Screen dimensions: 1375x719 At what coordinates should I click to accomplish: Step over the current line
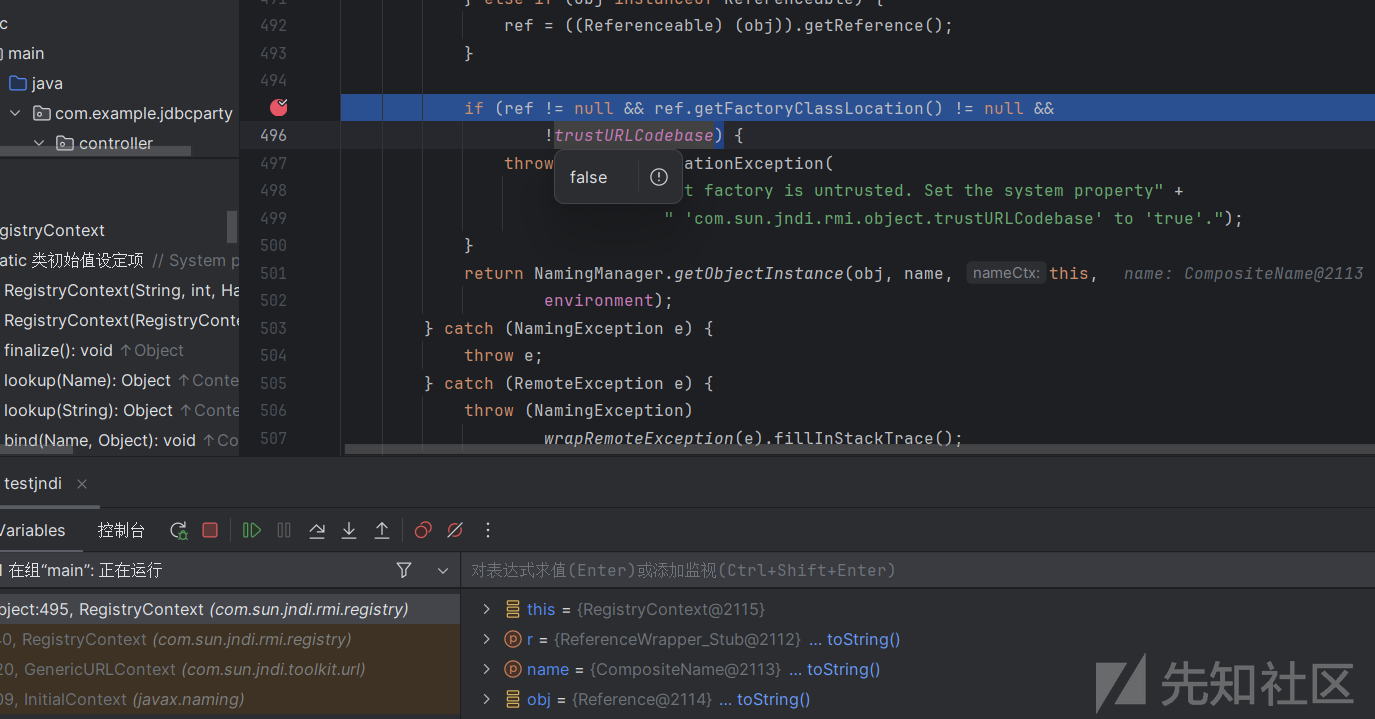pos(317,530)
